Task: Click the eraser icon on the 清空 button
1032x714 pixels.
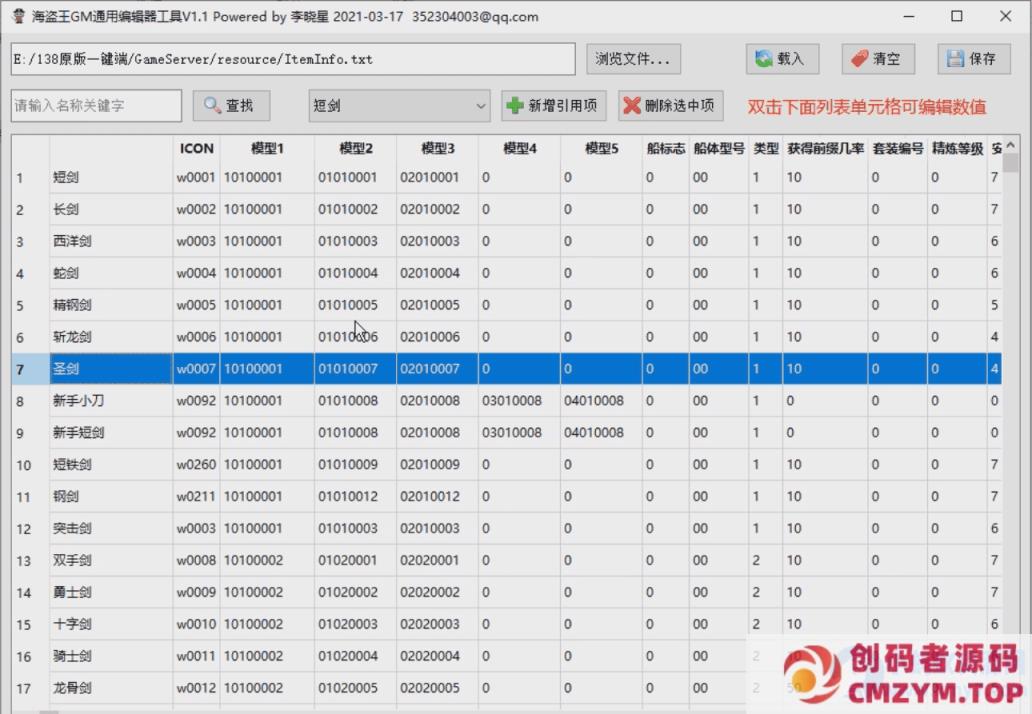Action: point(858,59)
